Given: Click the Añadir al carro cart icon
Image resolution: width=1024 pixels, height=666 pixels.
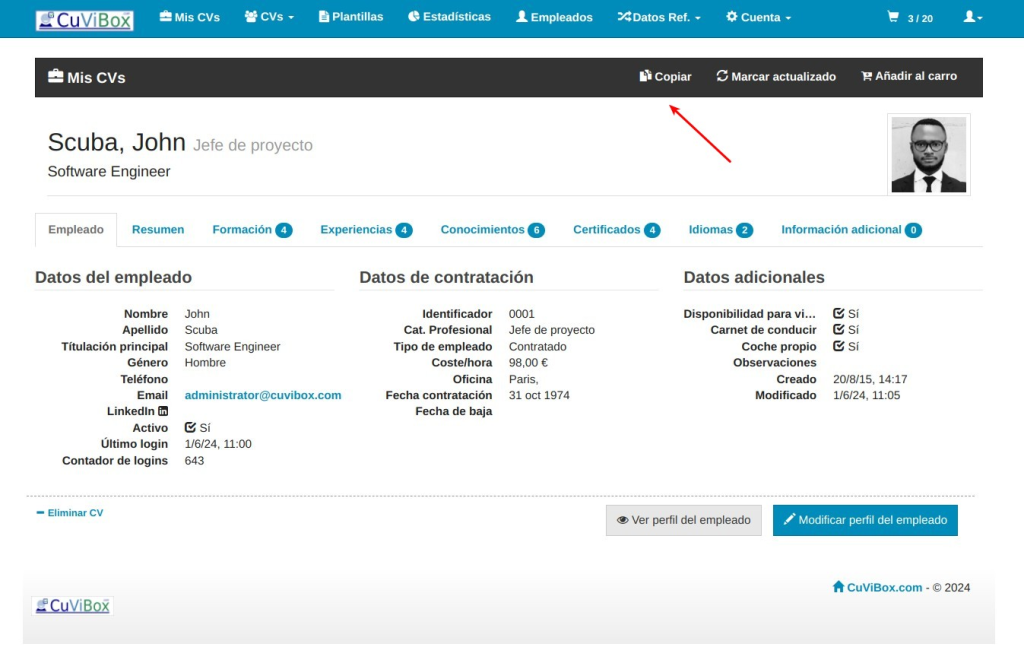Looking at the screenshot, I should coord(866,76).
